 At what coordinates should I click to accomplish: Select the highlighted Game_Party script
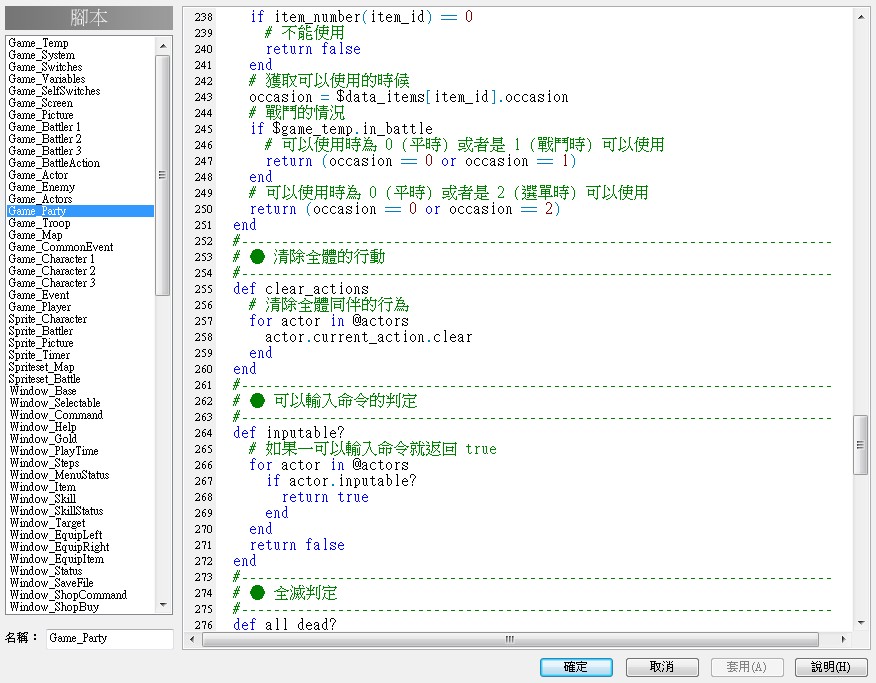(81, 211)
